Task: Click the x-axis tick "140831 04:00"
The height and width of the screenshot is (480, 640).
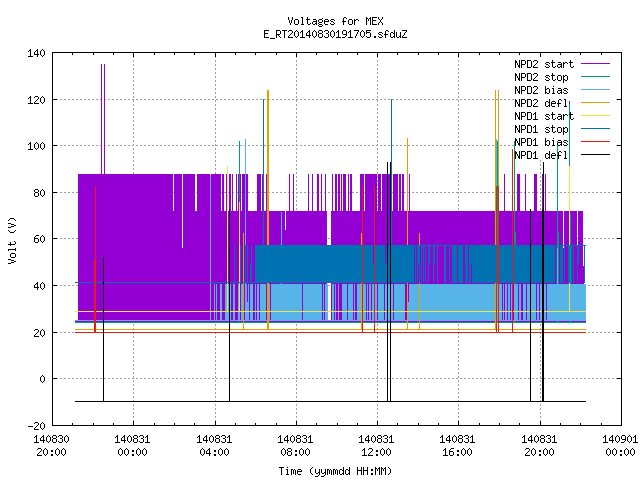Action: (214, 446)
